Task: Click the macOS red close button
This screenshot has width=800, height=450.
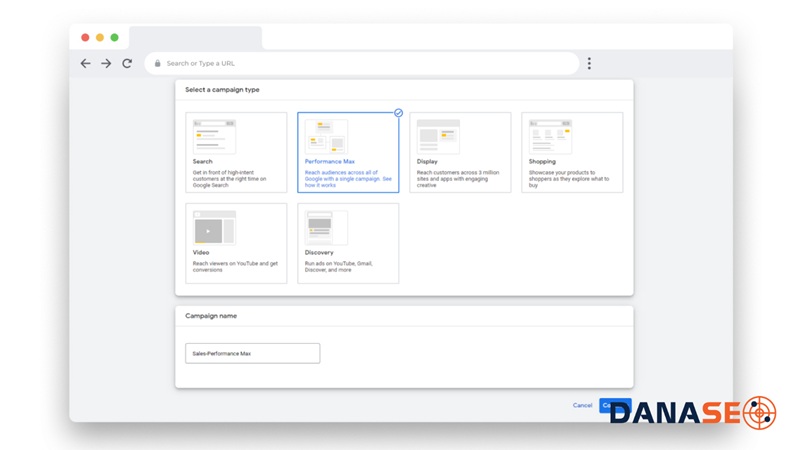Action: pos(85,37)
